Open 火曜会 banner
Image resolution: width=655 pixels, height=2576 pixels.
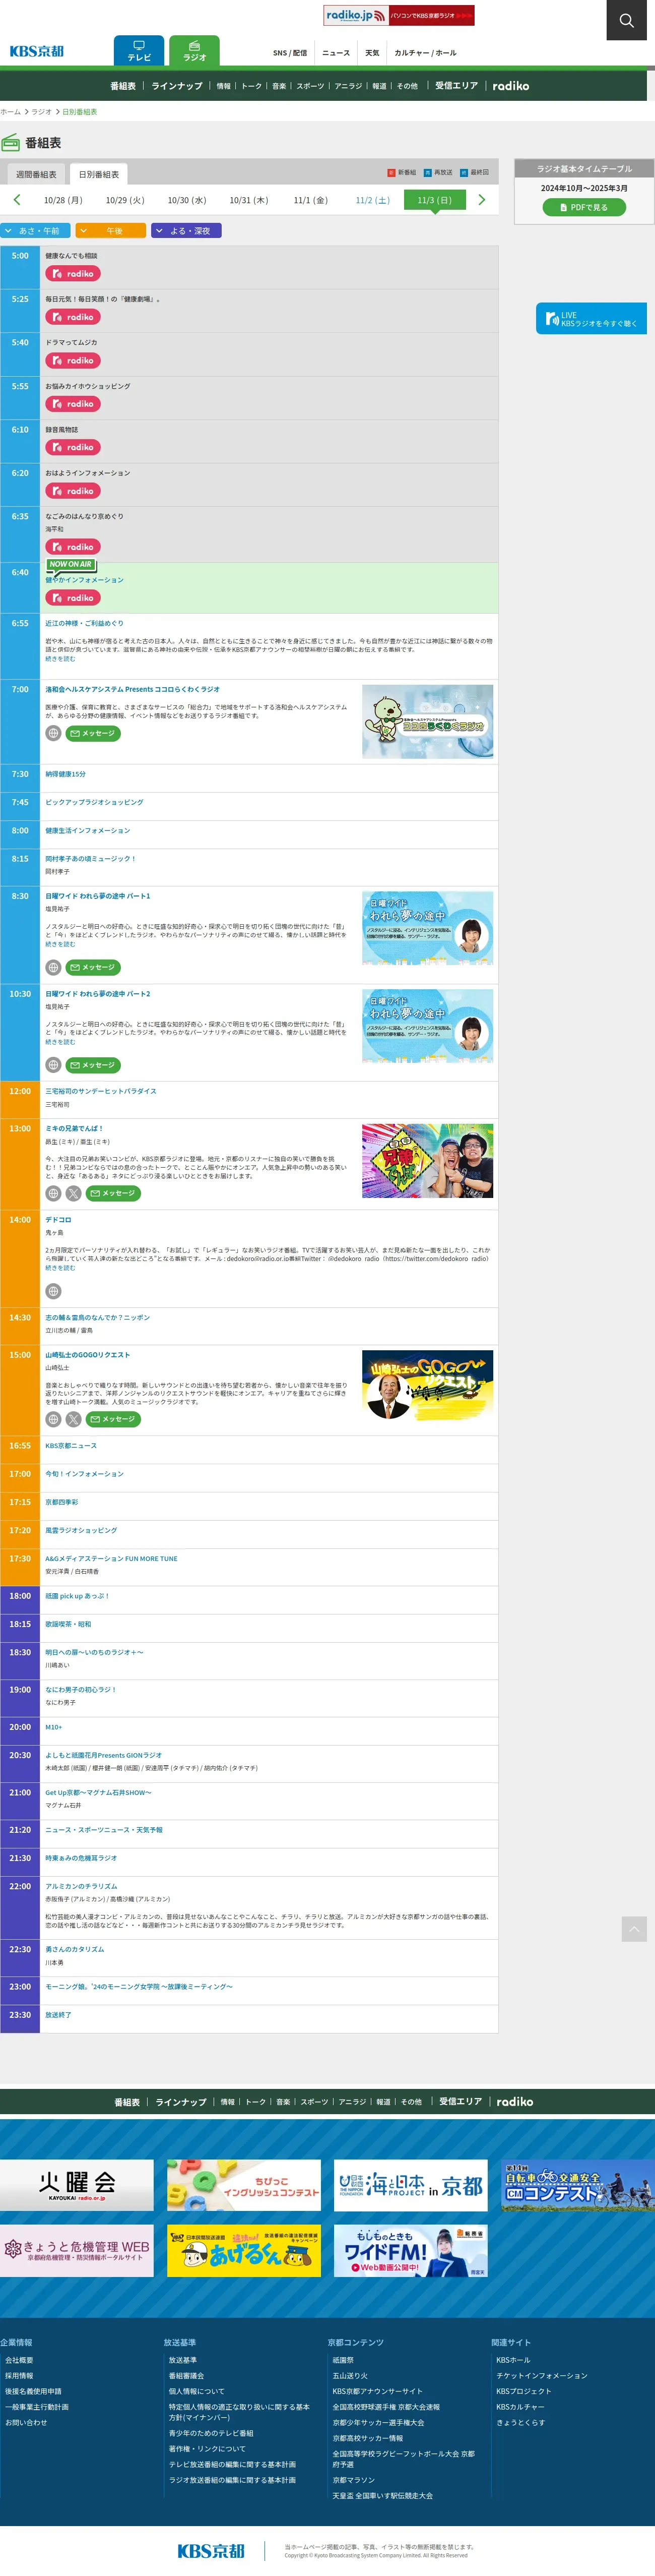[77, 2185]
